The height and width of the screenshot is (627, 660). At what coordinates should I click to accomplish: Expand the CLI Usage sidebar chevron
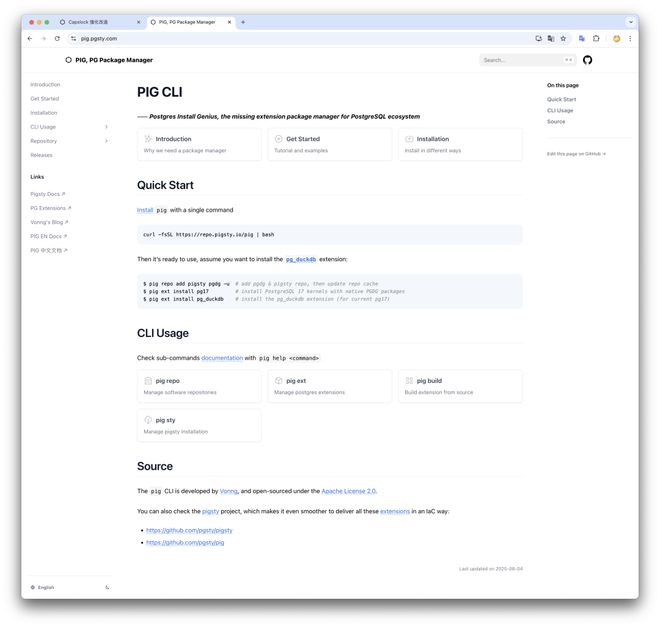pyautogui.click(x=106, y=127)
